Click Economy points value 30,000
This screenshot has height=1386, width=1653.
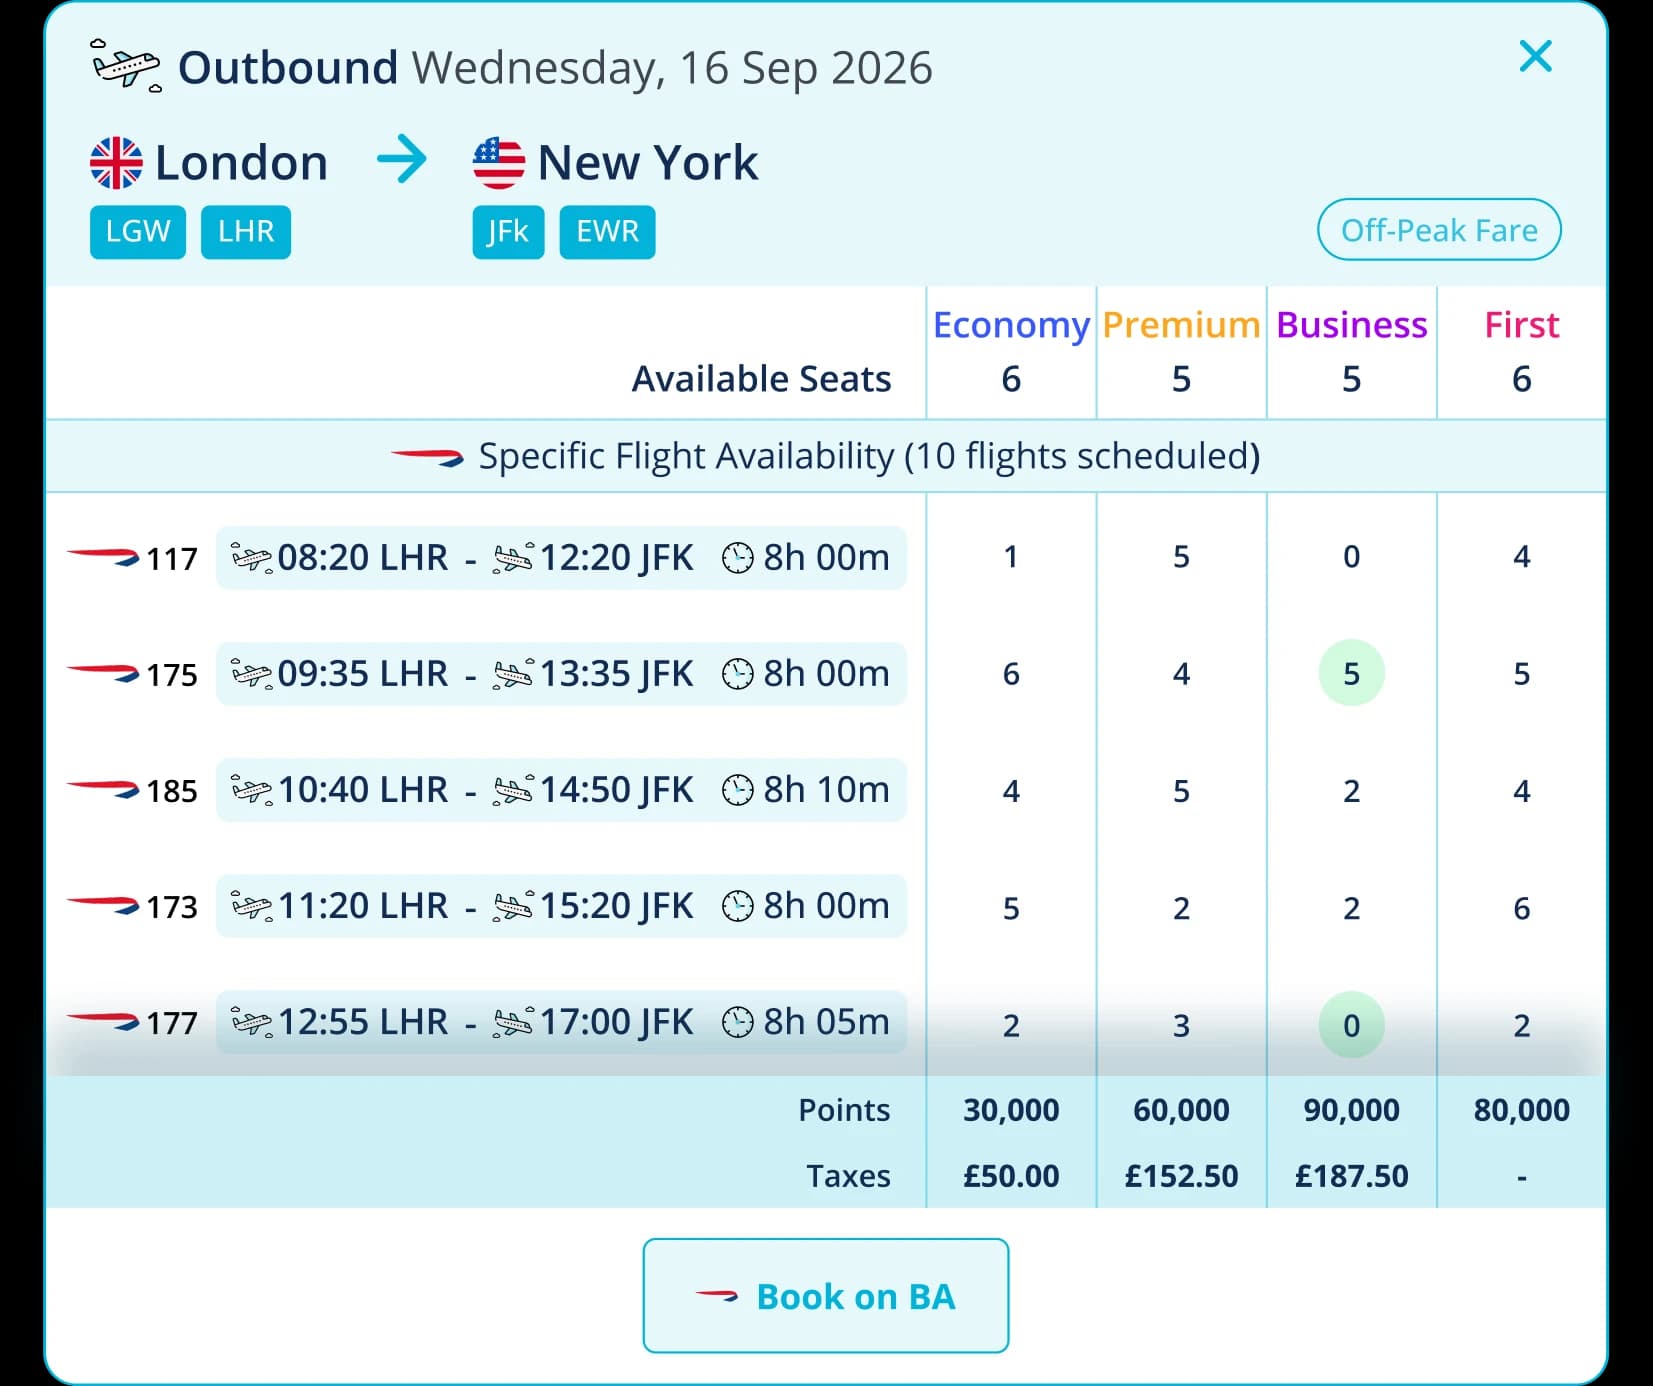1011,1110
